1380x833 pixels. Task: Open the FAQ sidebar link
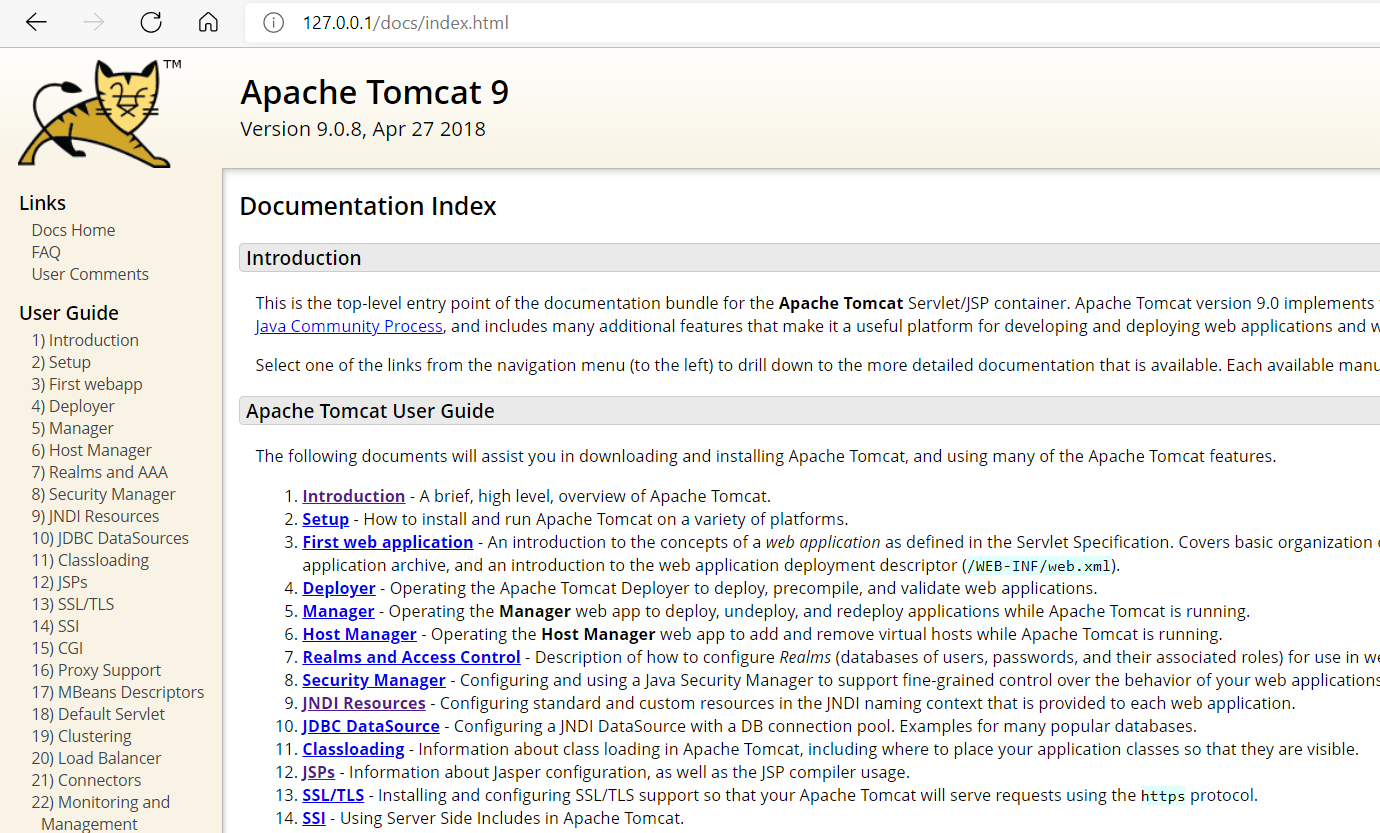[x=46, y=252]
